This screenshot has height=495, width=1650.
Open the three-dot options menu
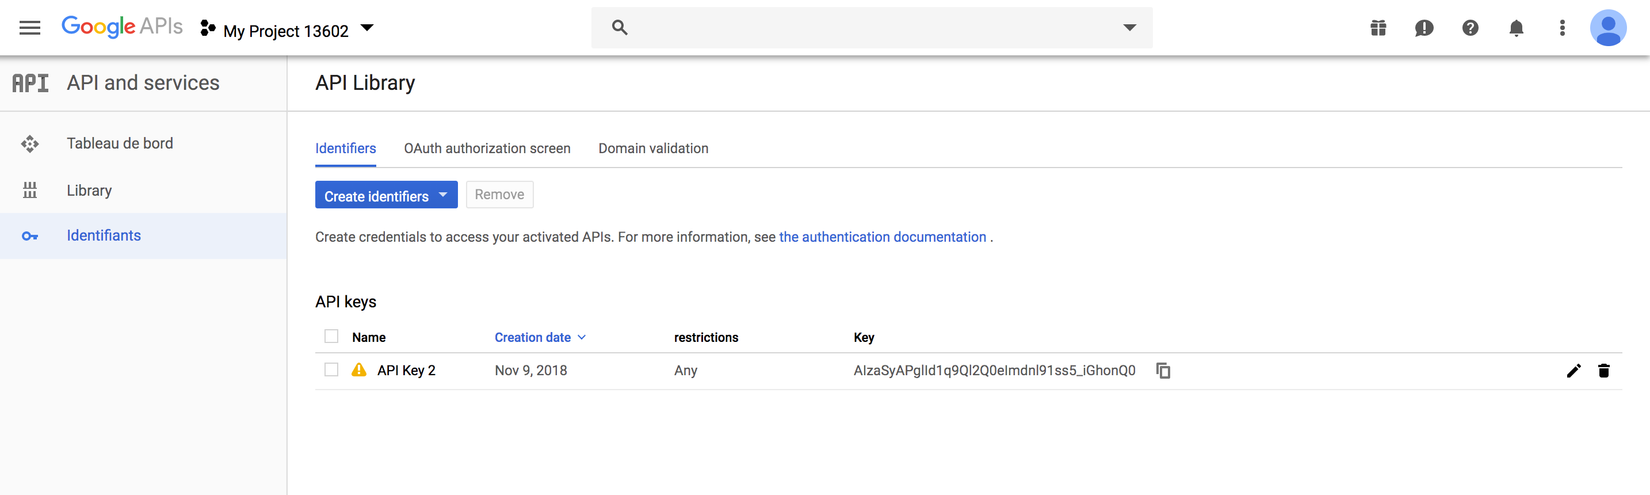coord(1562,28)
